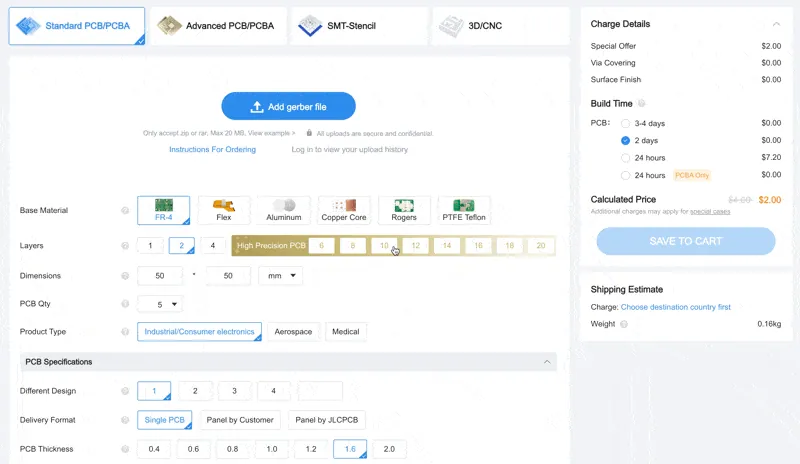Image resolution: width=800 pixels, height=464 pixels.
Task: Open the SMT-Stencil tab
Action: click(x=359, y=26)
